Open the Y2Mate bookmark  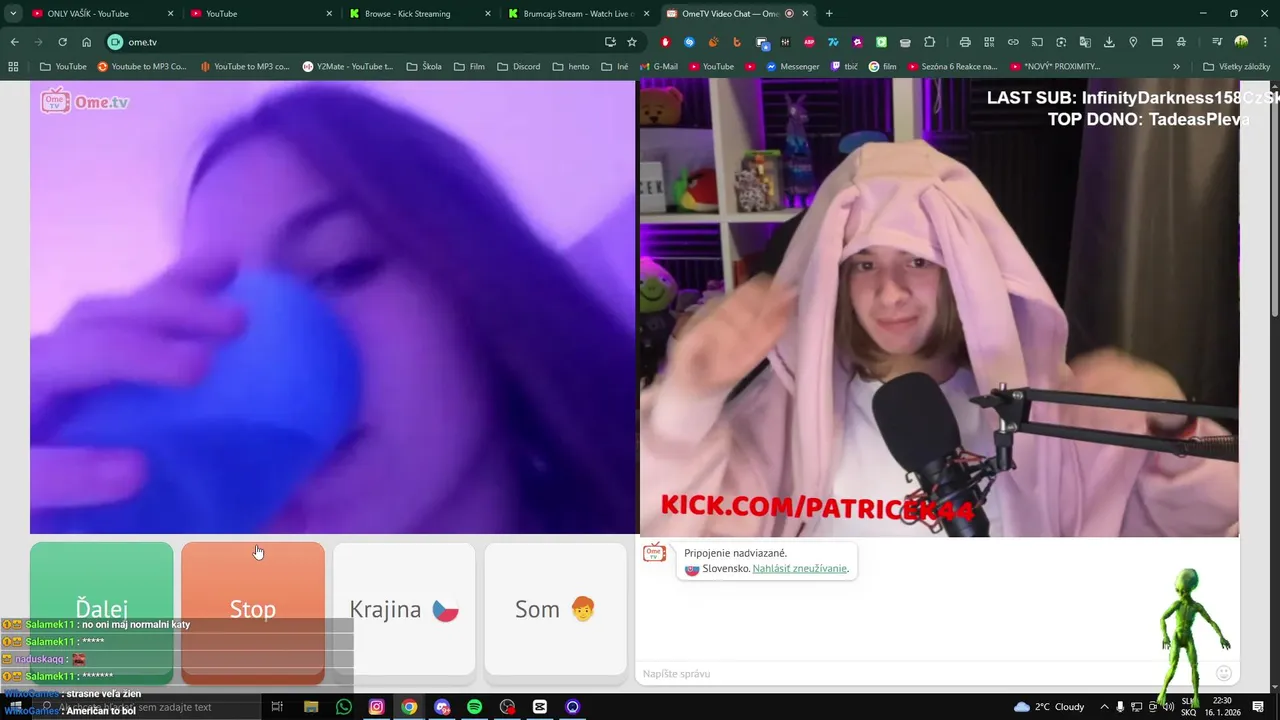pos(347,67)
